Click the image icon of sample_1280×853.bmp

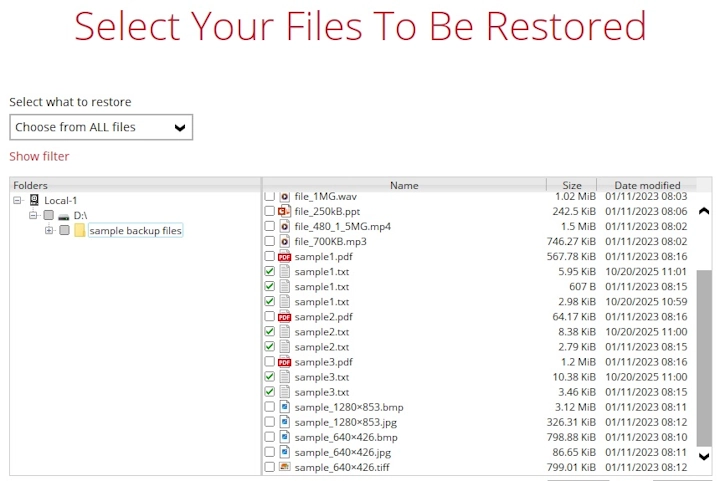[x=285, y=407]
